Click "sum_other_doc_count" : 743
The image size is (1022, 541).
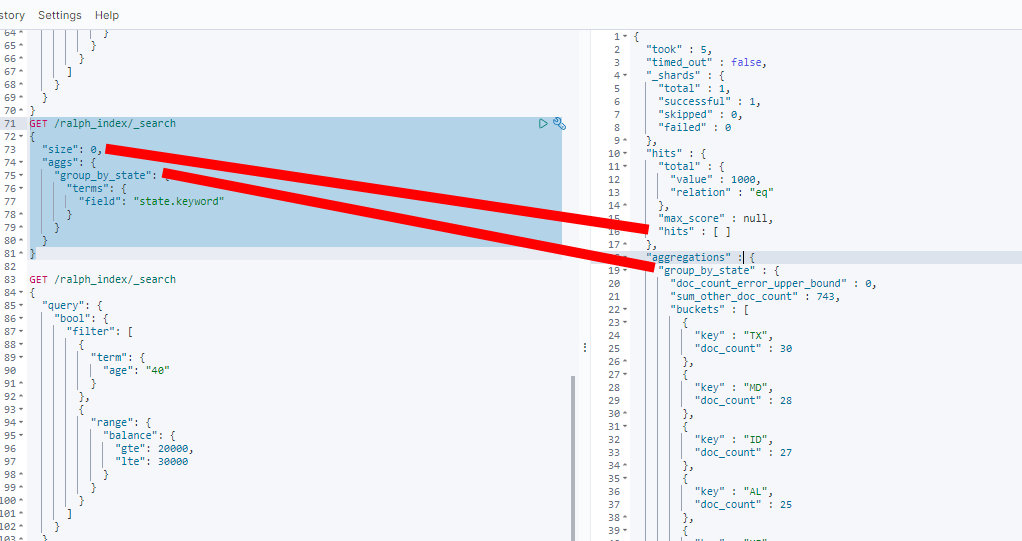pyautogui.click(x=755, y=297)
